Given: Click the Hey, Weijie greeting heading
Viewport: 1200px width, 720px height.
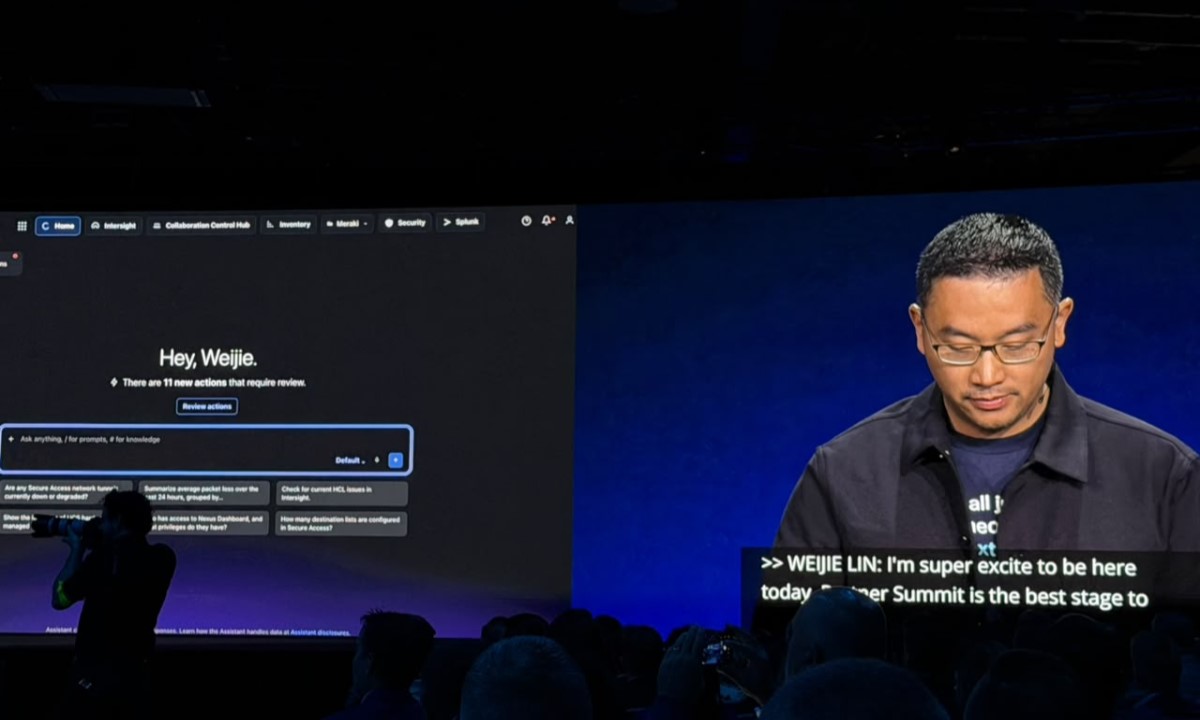Looking at the screenshot, I should [x=207, y=357].
